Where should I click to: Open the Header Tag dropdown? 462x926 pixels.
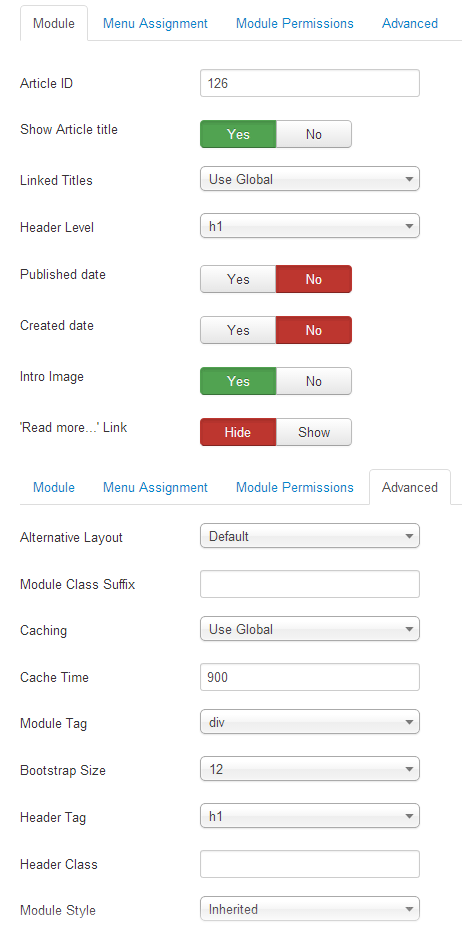coord(310,816)
